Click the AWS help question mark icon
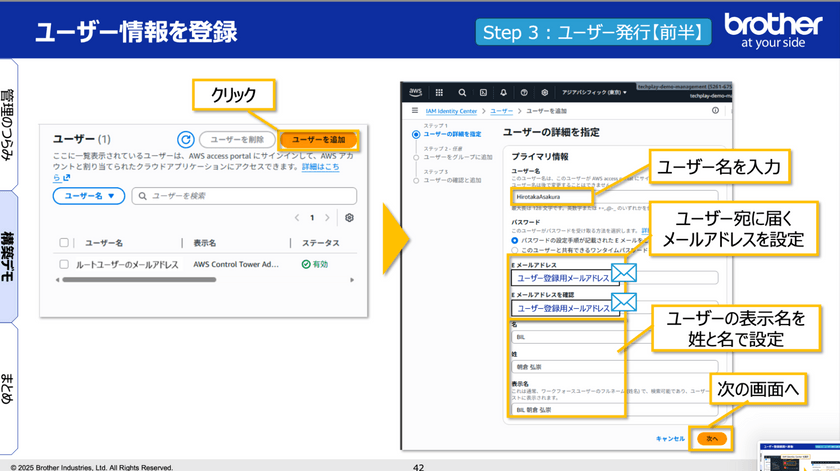Image resolution: width=840 pixels, height=471 pixels. point(524,92)
